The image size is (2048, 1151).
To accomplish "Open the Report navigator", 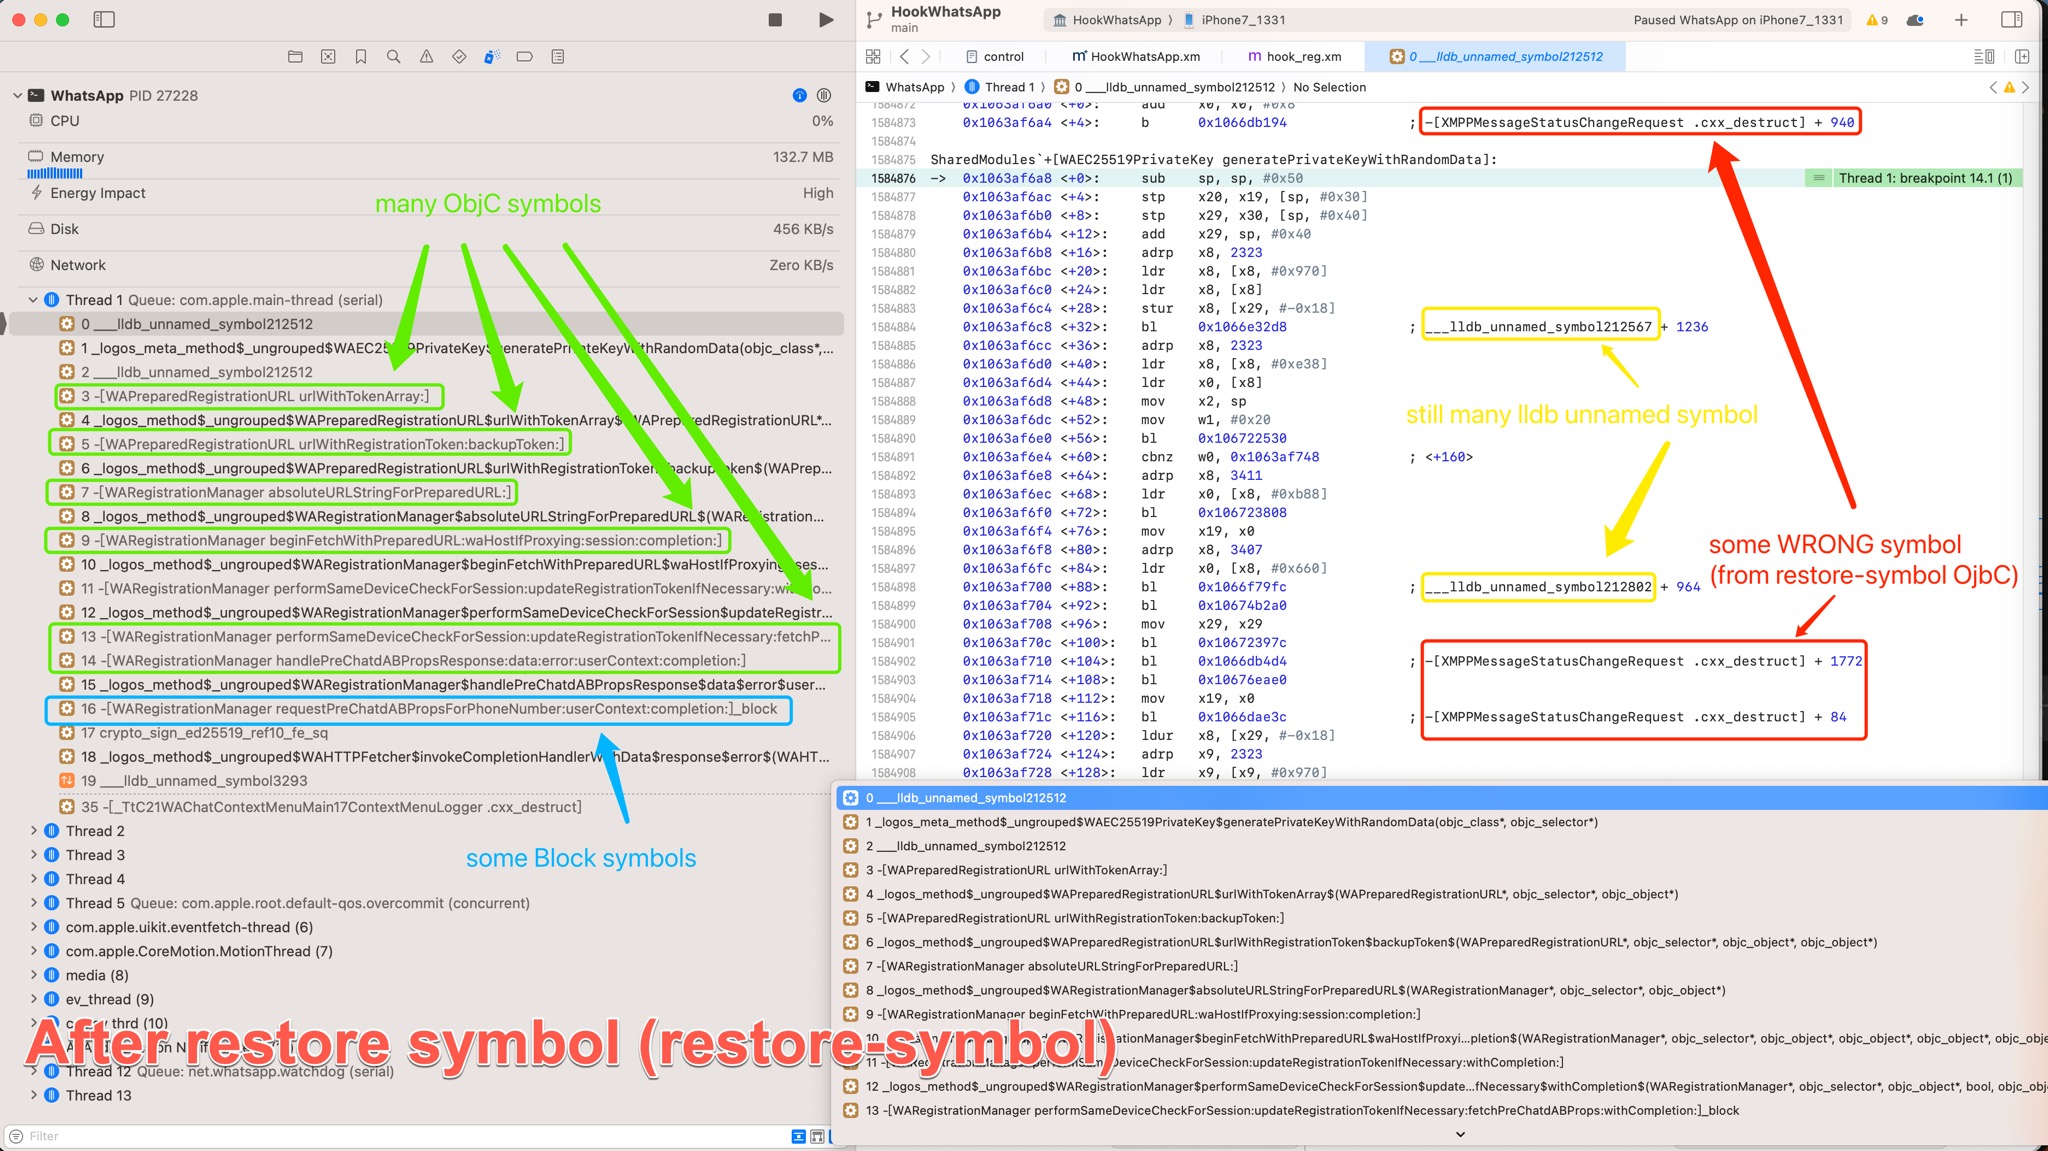I will coord(558,57).
